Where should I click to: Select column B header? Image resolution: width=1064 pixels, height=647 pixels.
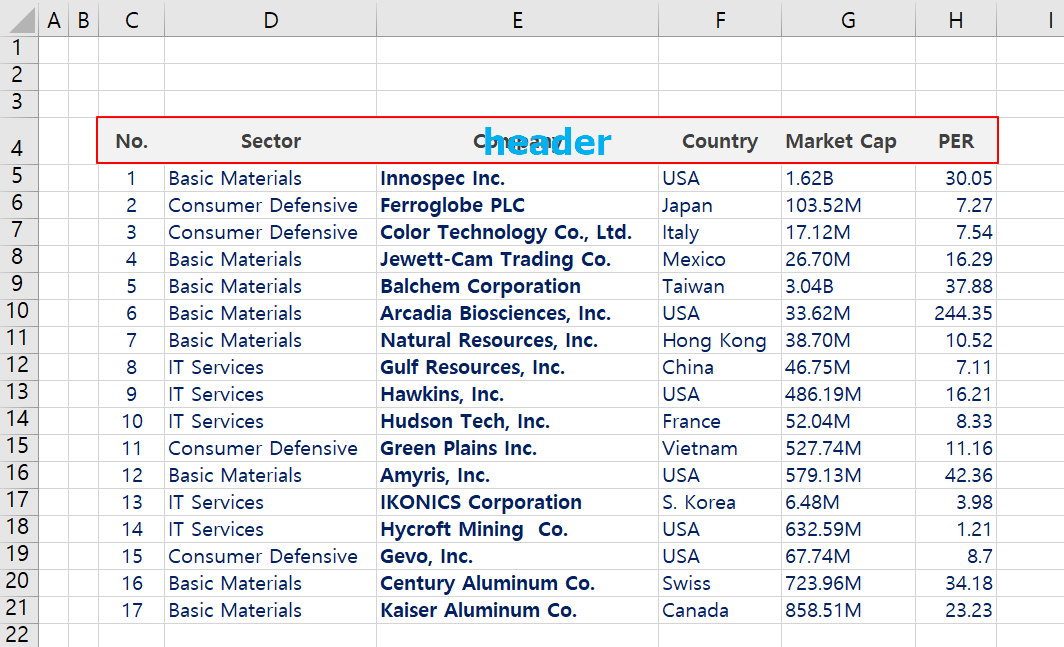[x=83, y=19]
